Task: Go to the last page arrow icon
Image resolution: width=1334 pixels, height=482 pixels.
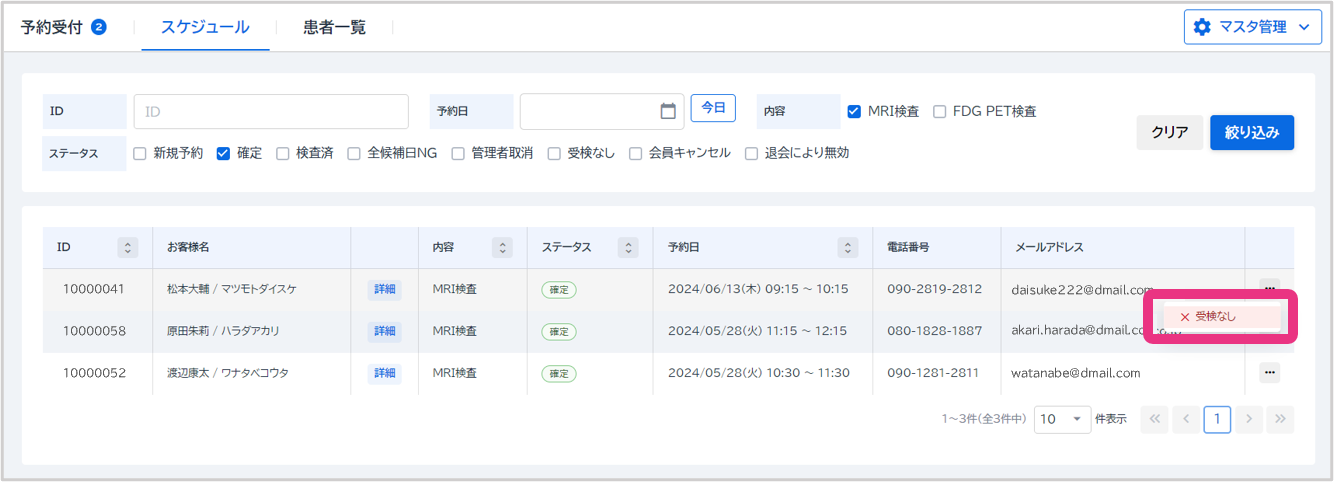Action: [x=1279, y=419]
